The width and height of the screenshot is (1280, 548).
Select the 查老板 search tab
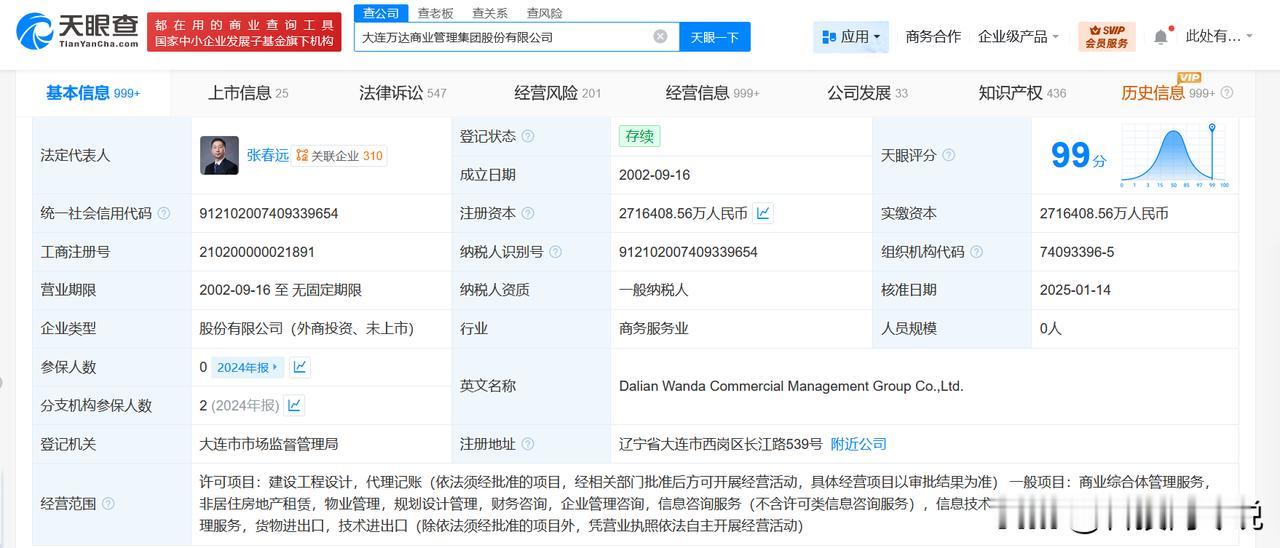pyautogui.click(x=435, y=13)
